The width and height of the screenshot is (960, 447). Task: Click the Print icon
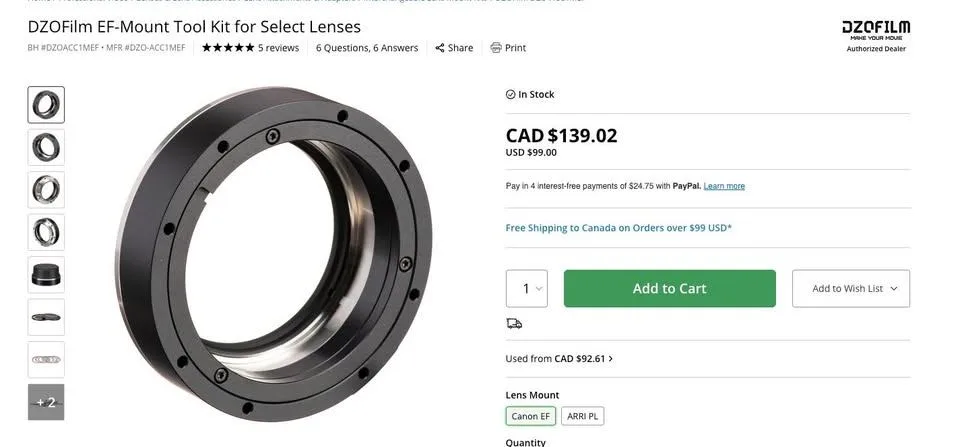coord(496,48)
